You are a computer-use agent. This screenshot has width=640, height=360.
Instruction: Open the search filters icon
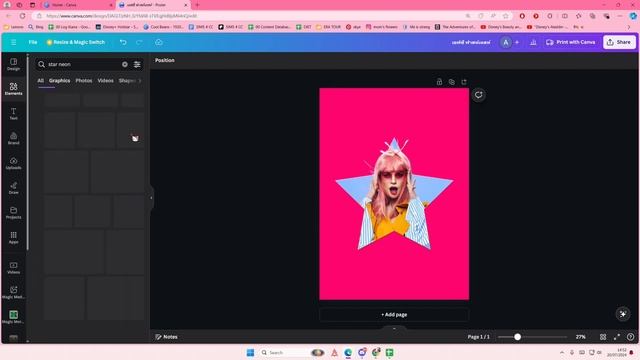coord(137,64)
